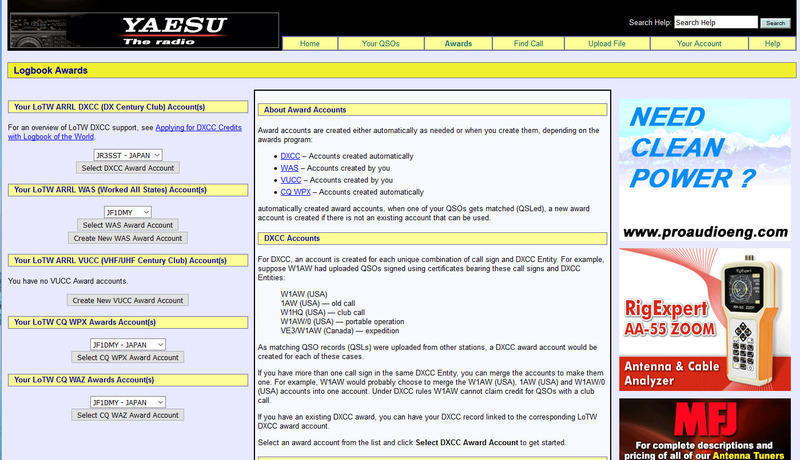Open the CQ WAZ account dropdown
Screen dimensions: 800x460
tap(128, 402)
